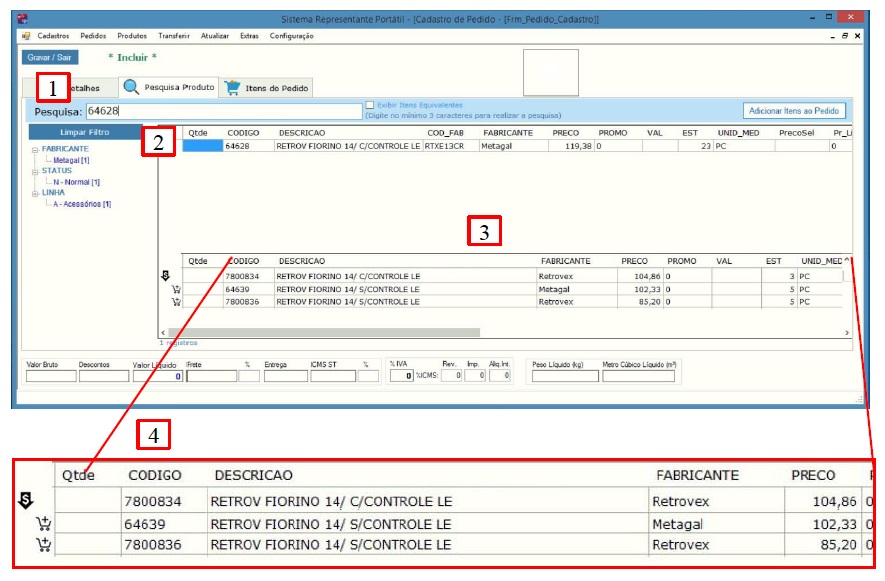Click the dollar arrow icon beside code 7800834
This screenshot has width=885, height=581.
(x=165, y=275)
